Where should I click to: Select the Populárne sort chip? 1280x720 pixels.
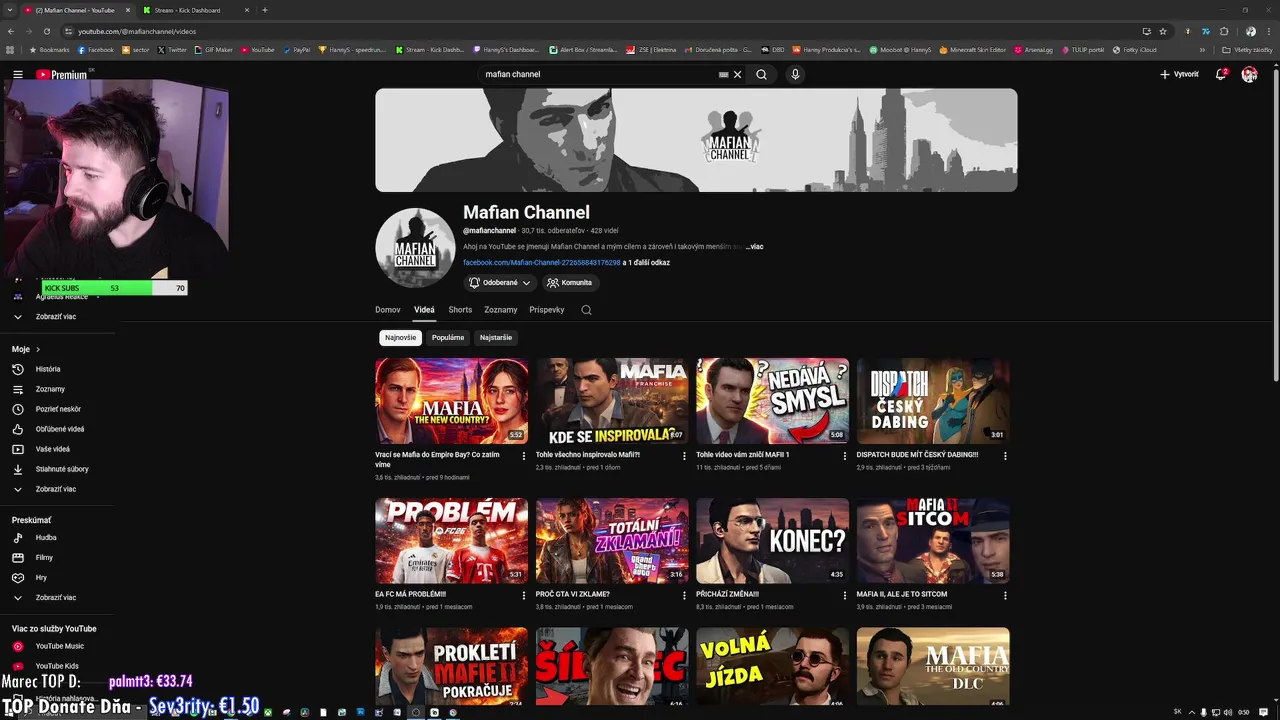click(x=448, y=338)
